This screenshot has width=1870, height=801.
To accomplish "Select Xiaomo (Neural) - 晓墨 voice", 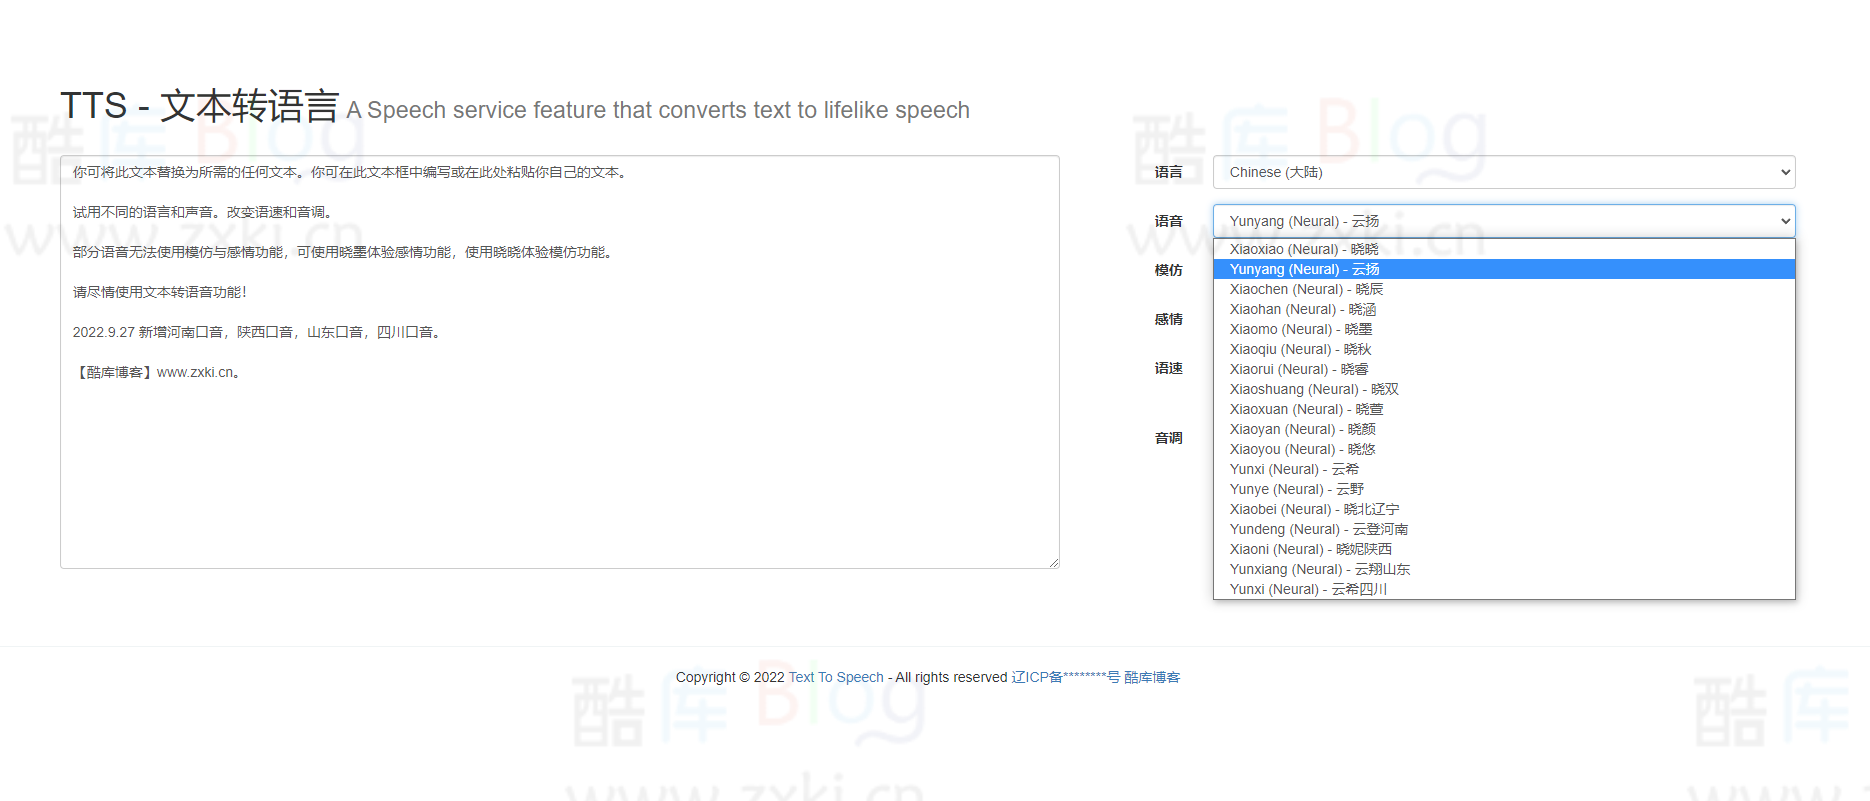I will point(1300,329).
